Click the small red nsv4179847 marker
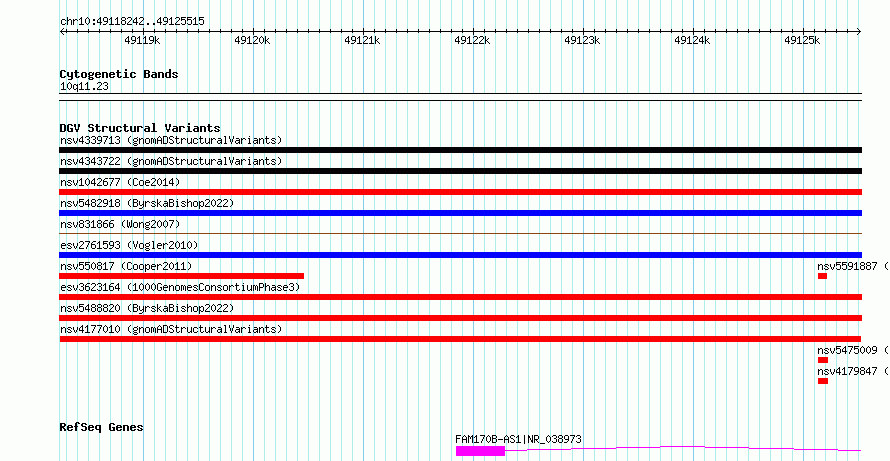Viewport: 890px width, 461px height. coord(823,381)
